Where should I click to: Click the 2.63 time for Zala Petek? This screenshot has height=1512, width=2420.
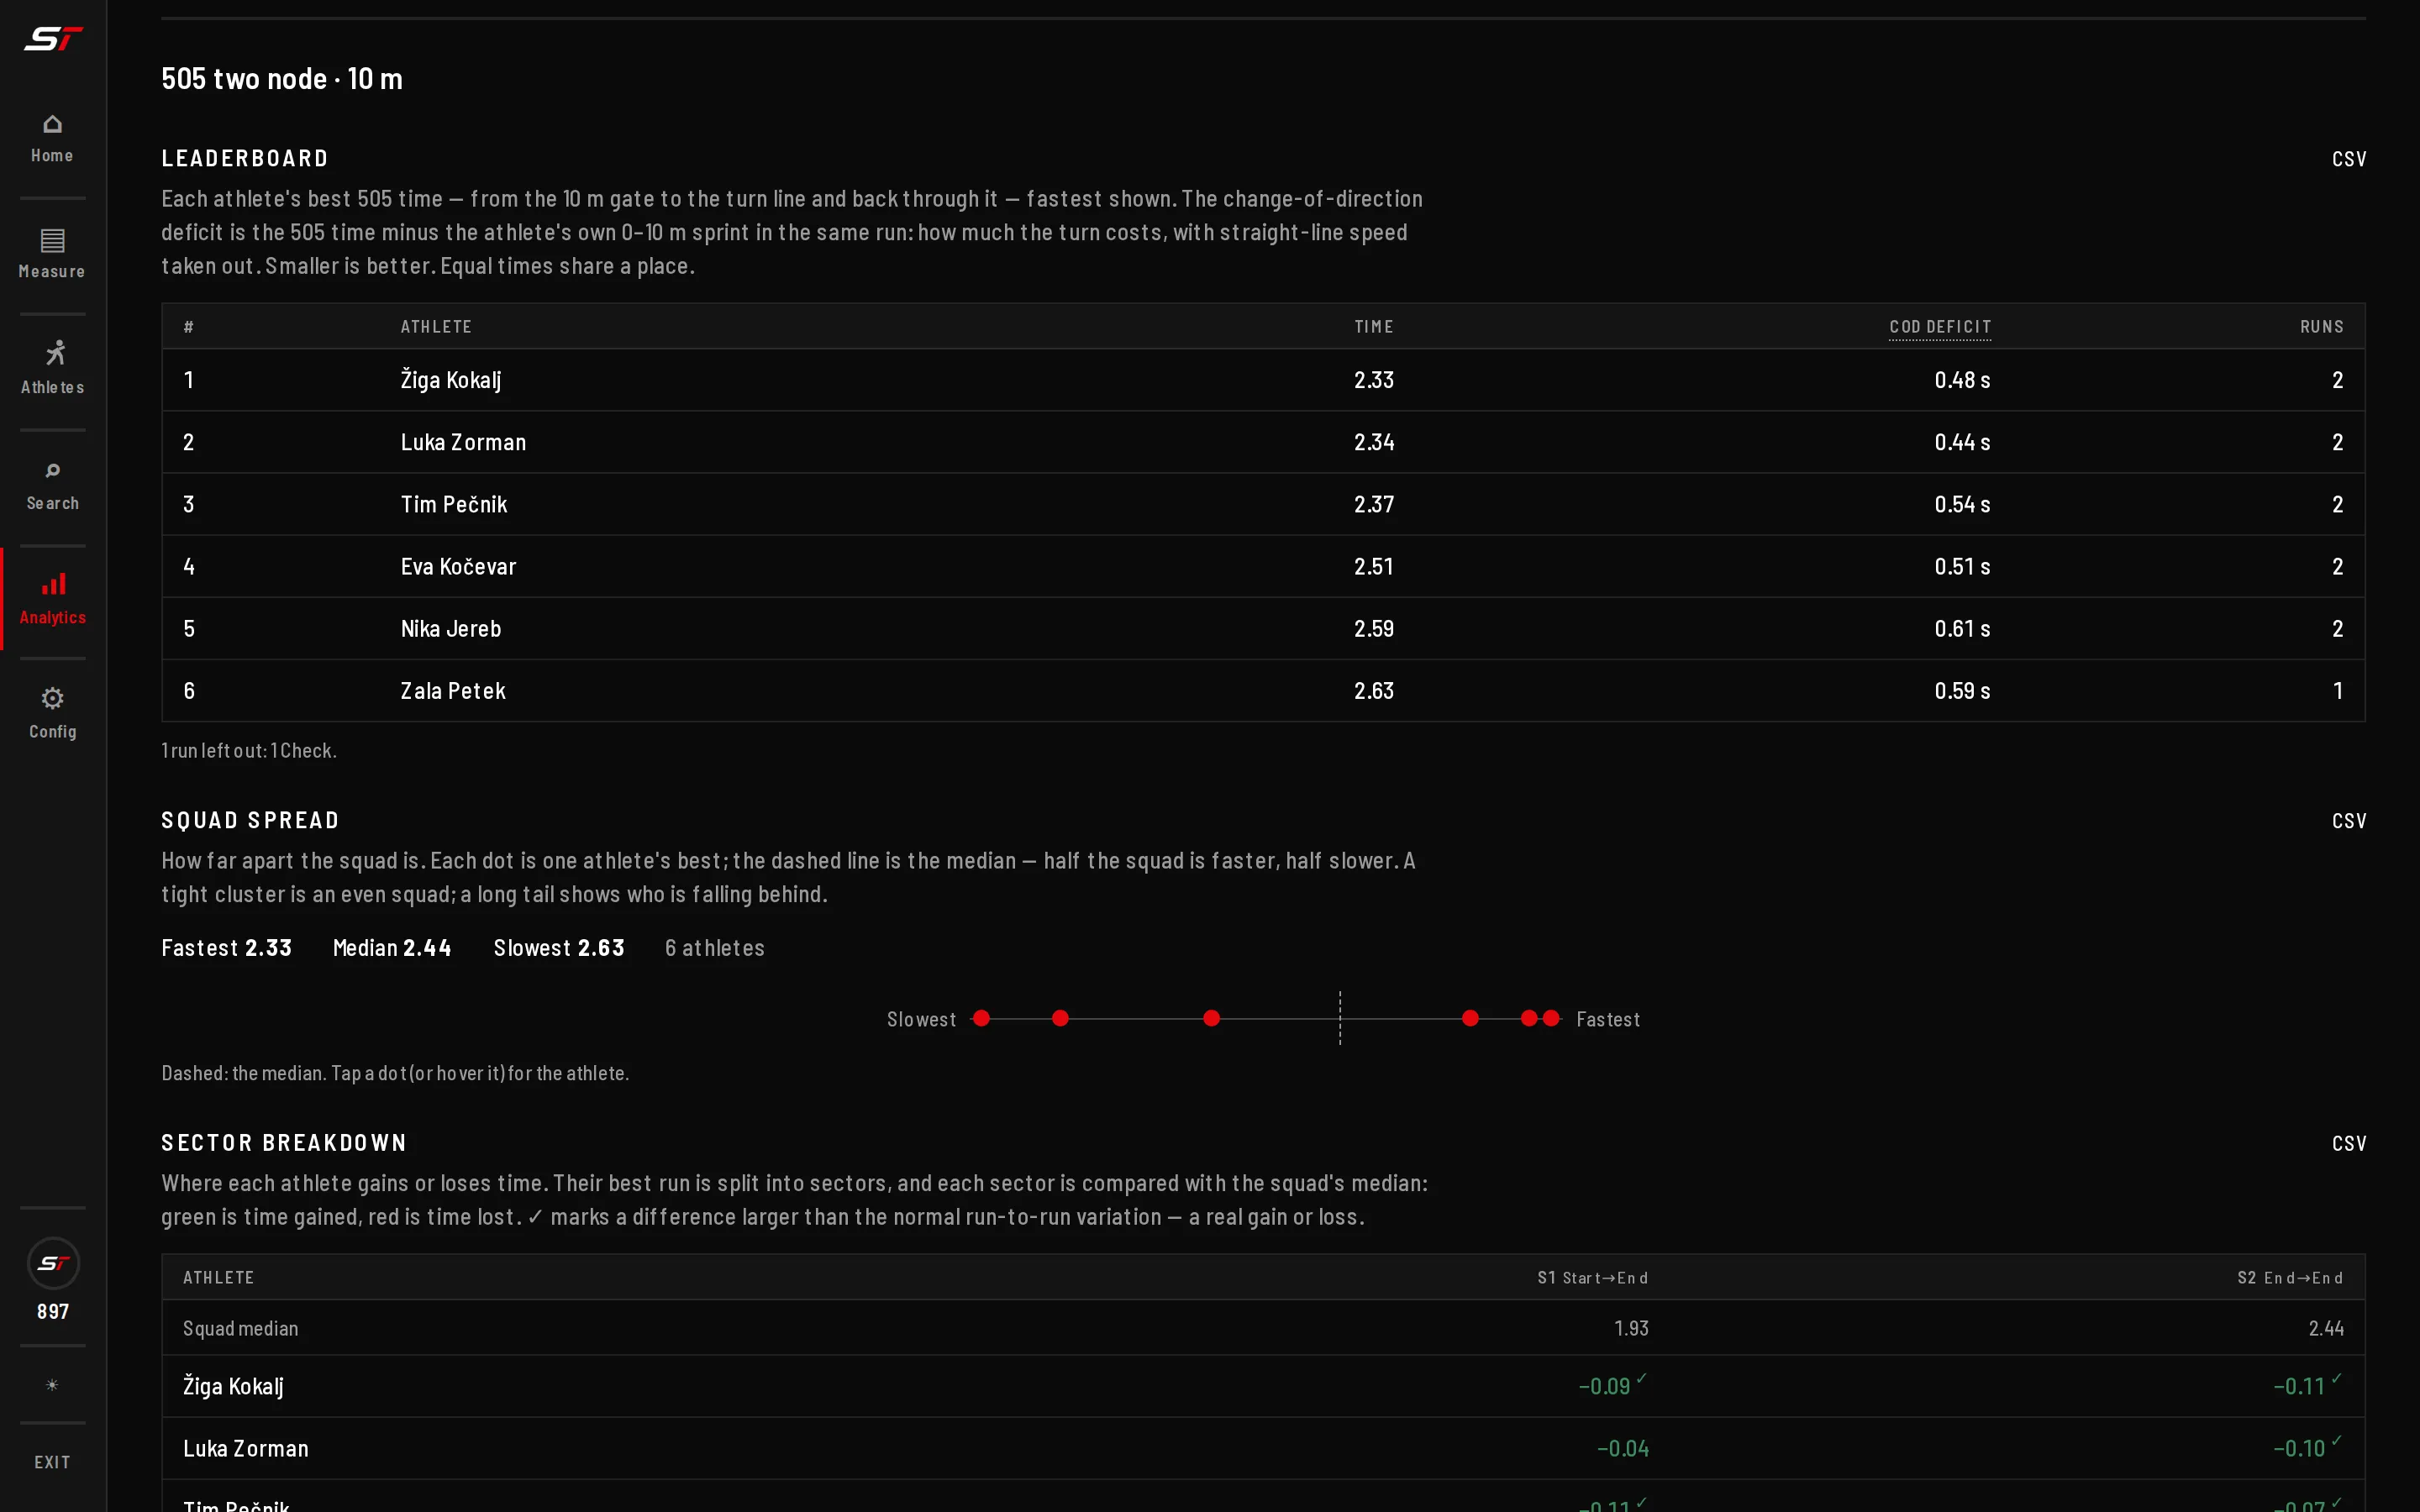(x=1374, y=691)
